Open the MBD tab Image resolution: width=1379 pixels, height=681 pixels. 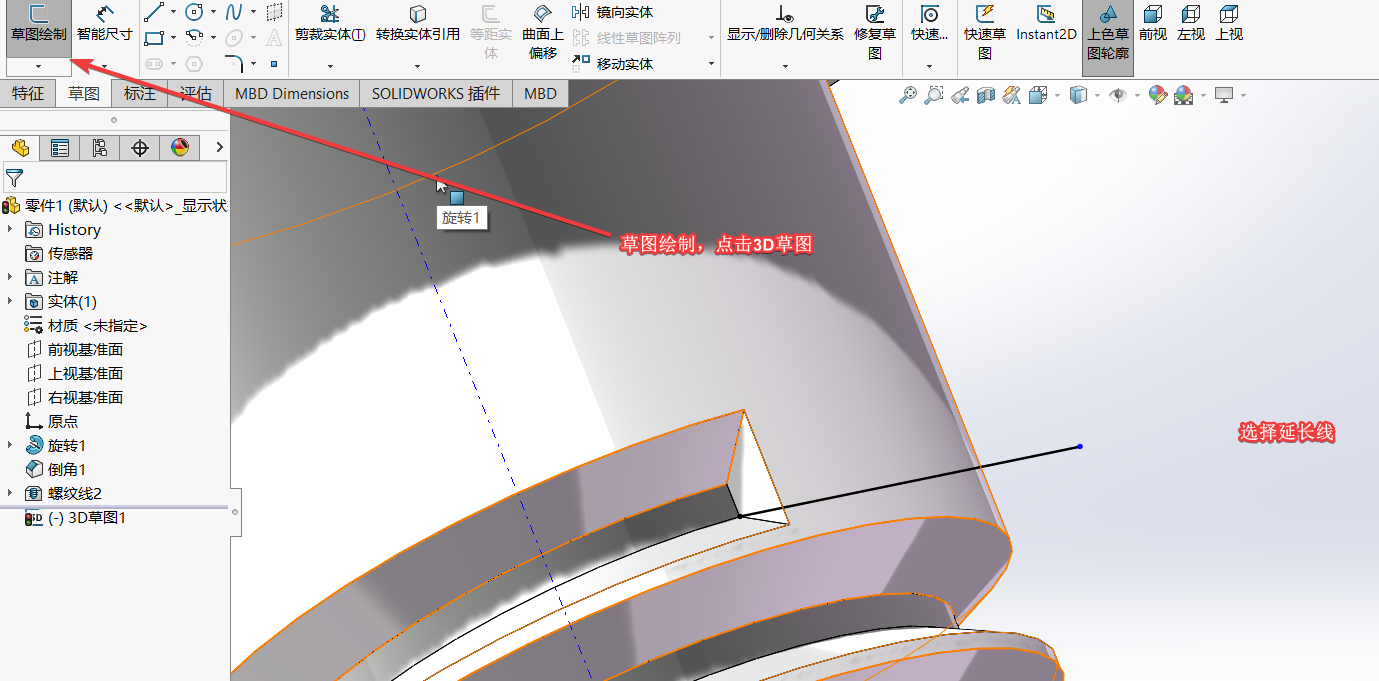[540, 93]
